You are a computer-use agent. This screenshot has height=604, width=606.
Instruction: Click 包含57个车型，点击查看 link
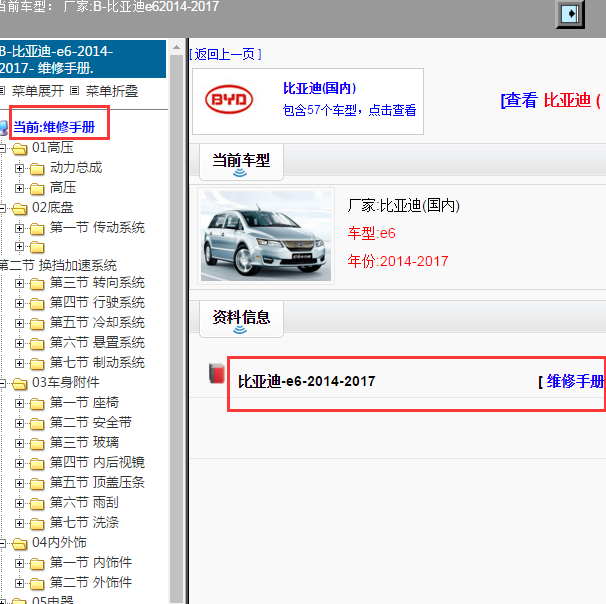coord(349,110)
